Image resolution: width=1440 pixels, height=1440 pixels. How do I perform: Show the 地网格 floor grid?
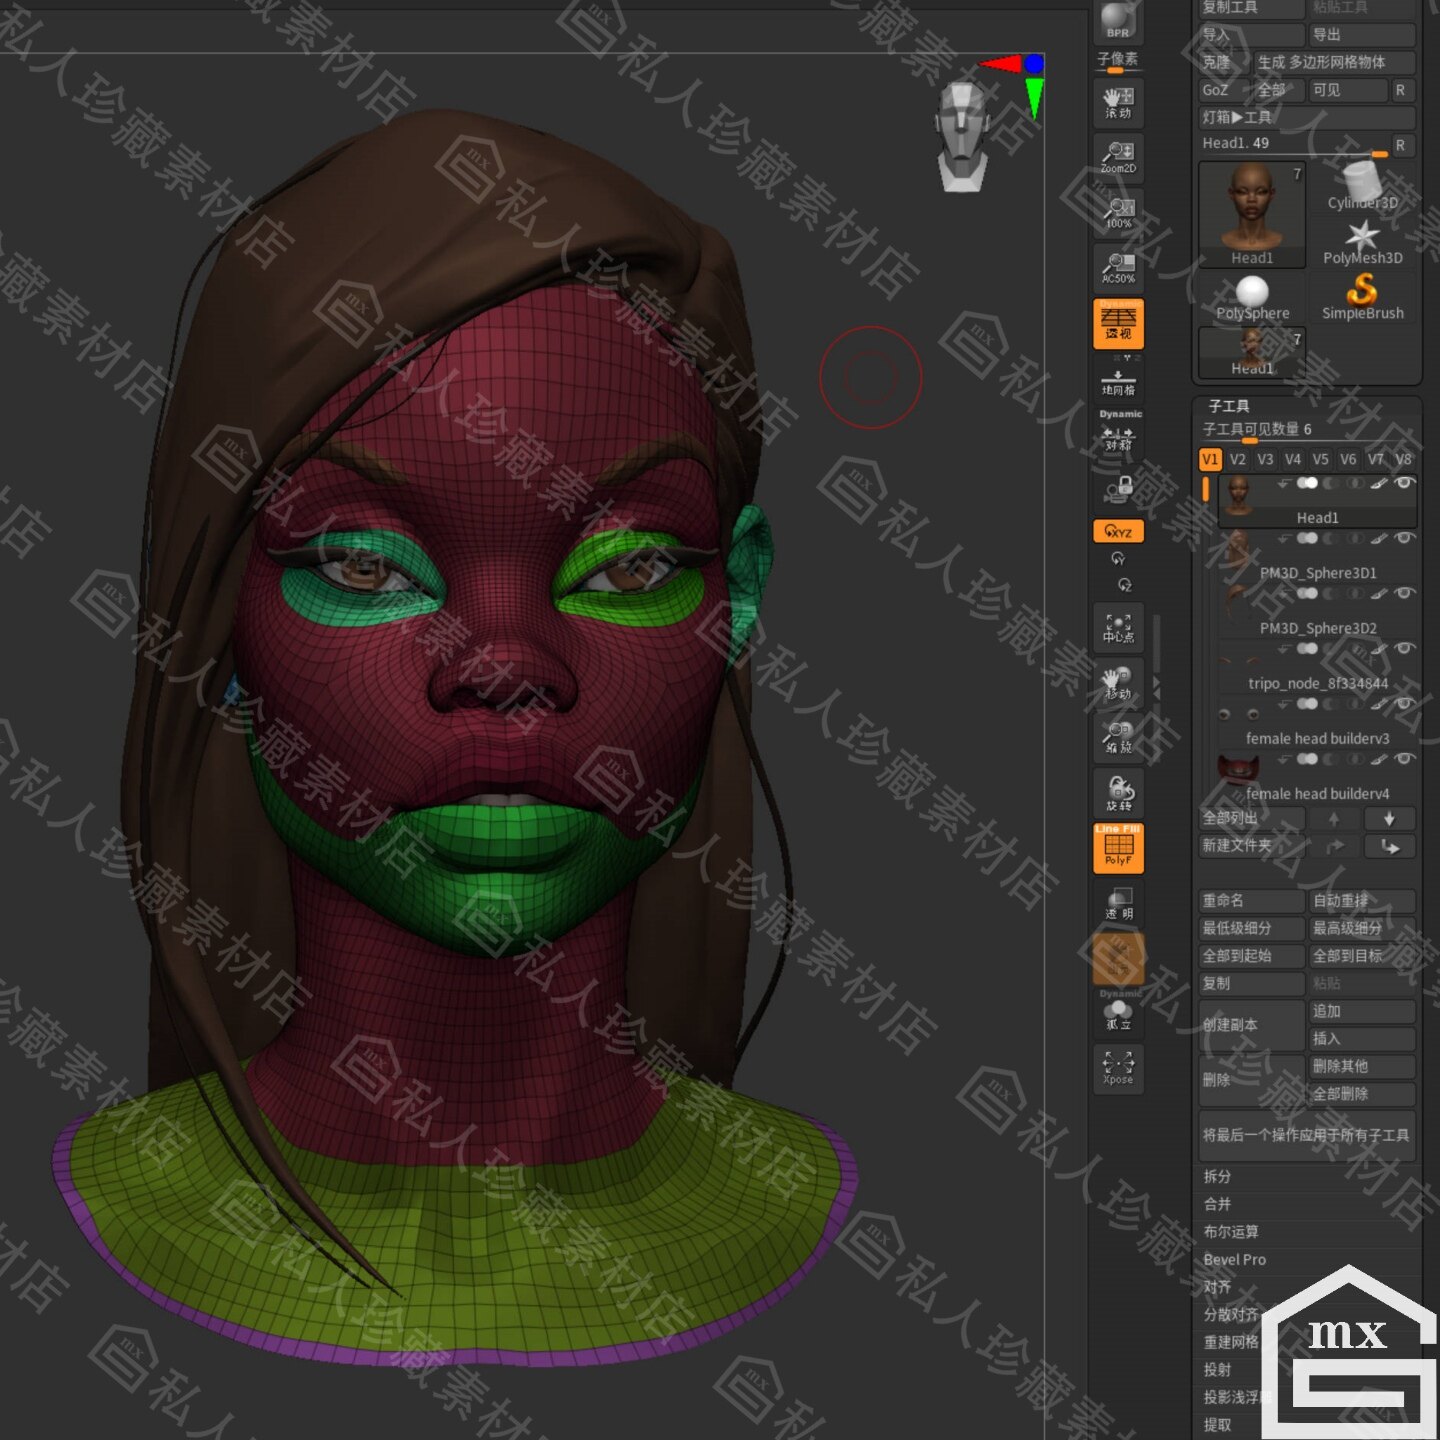pos(1118,383)
